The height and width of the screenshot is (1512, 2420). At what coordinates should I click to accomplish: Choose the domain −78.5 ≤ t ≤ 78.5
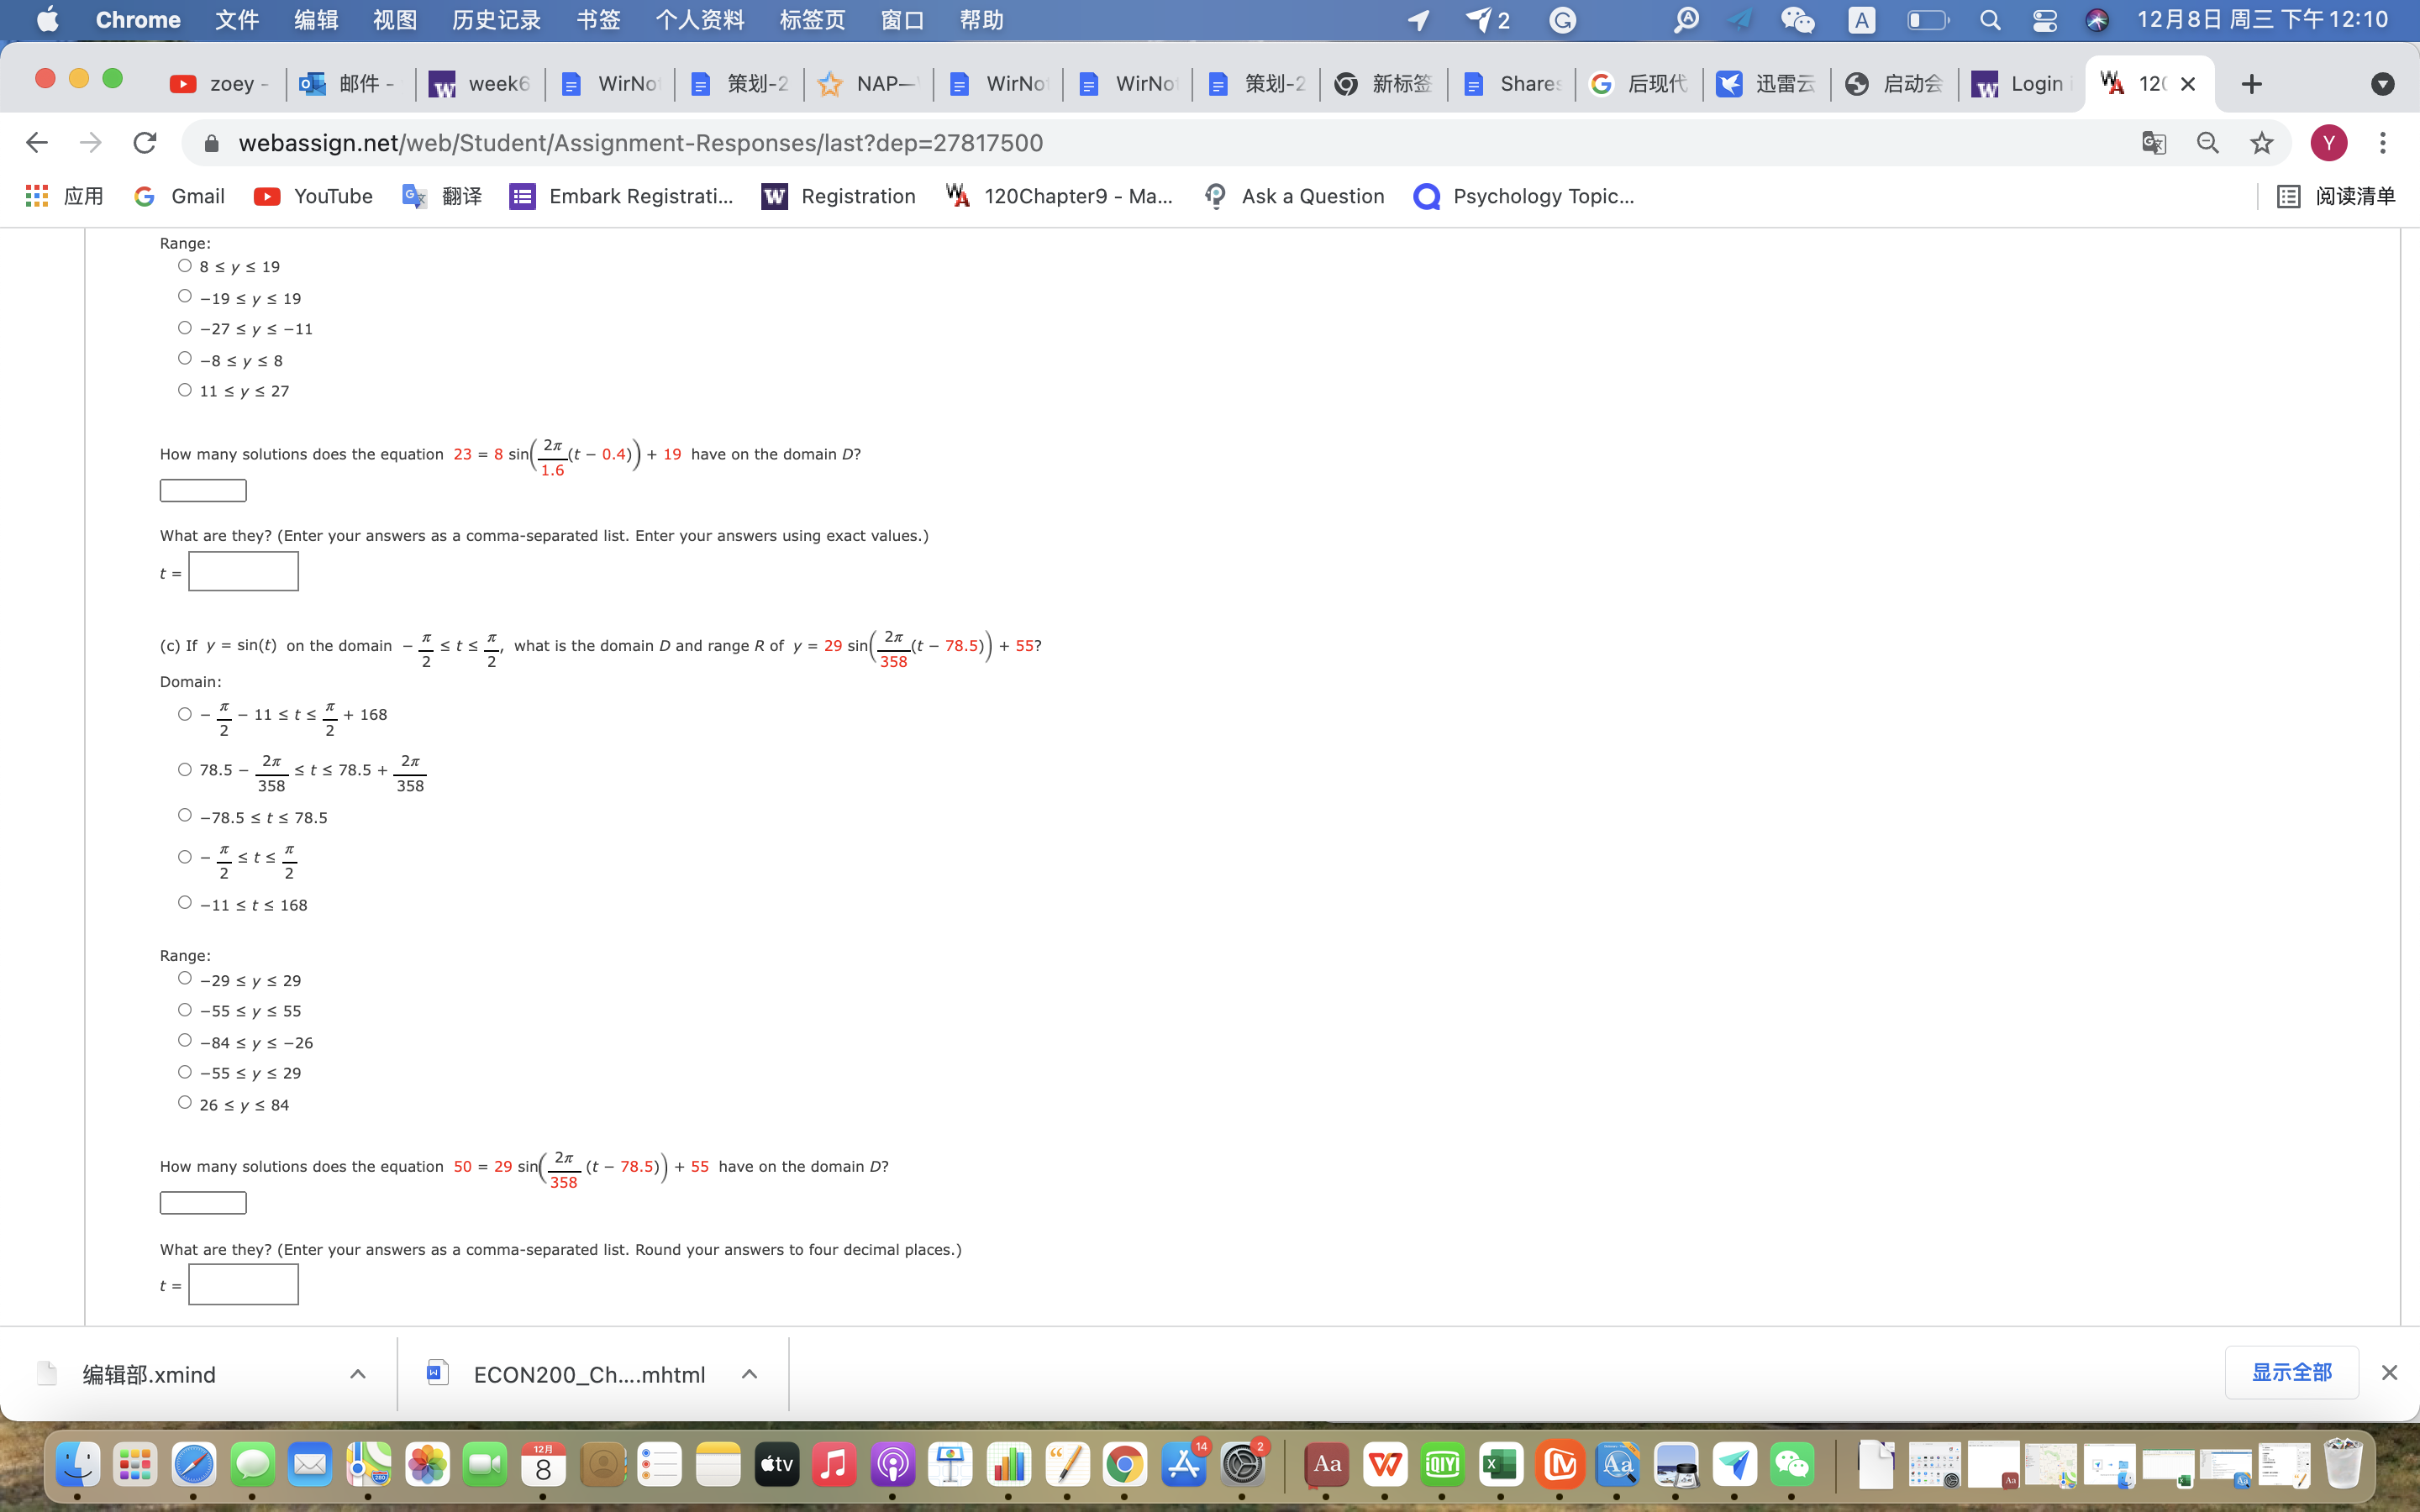point(184,814)
